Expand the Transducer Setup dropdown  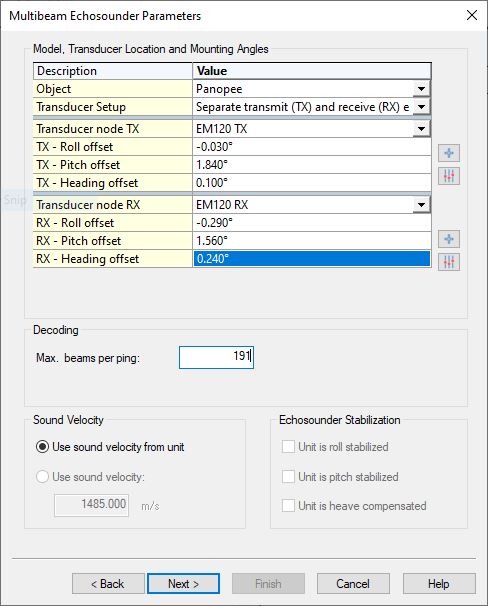click(x=421, y=107)
